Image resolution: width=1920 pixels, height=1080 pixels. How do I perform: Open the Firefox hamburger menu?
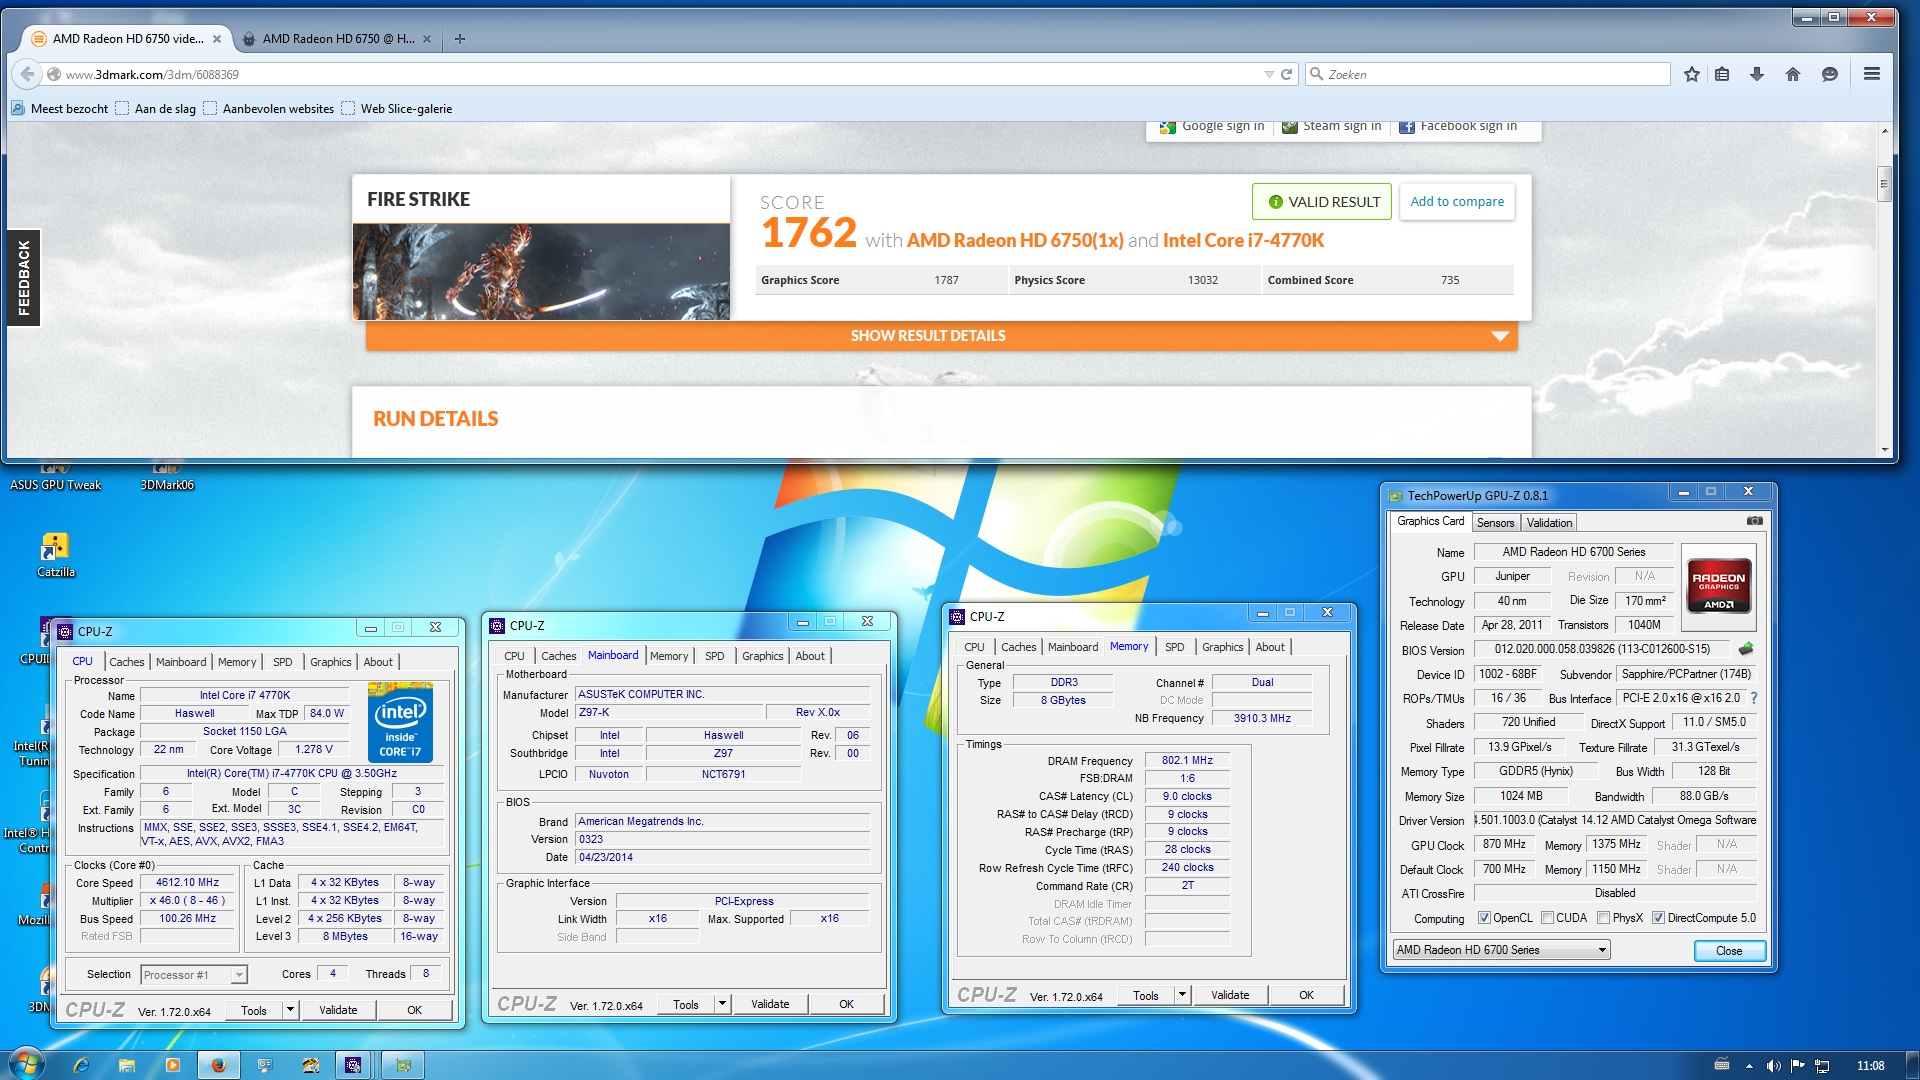[x=1872, y=74]
